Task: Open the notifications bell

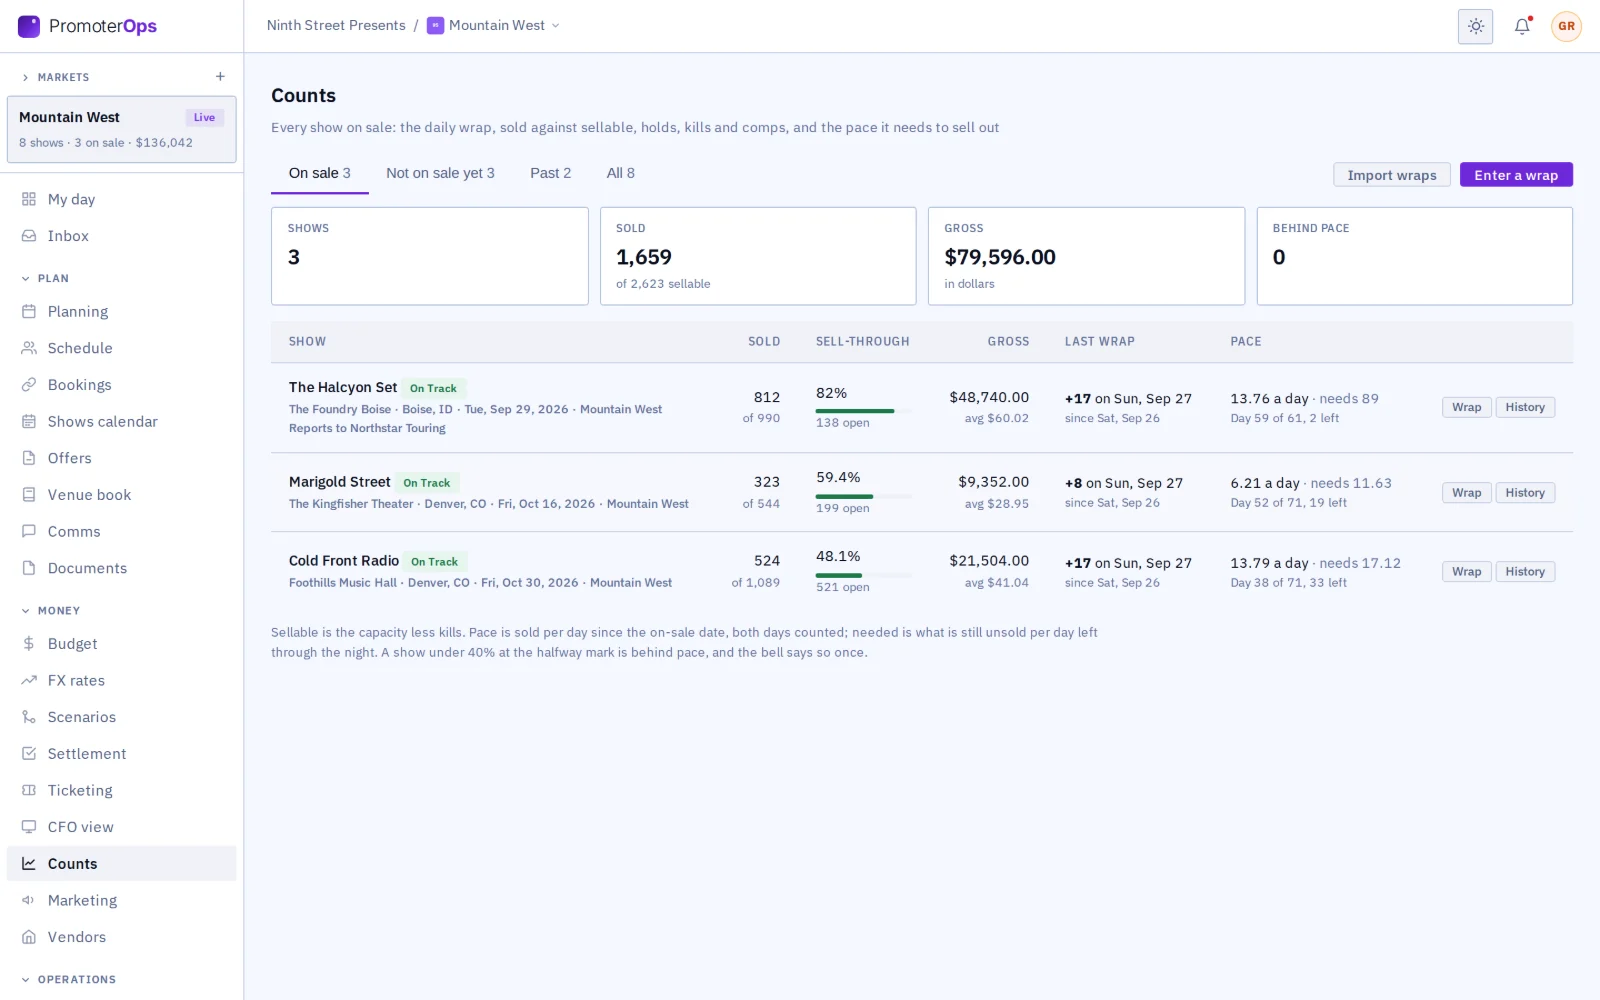Action: point(1522,27)
